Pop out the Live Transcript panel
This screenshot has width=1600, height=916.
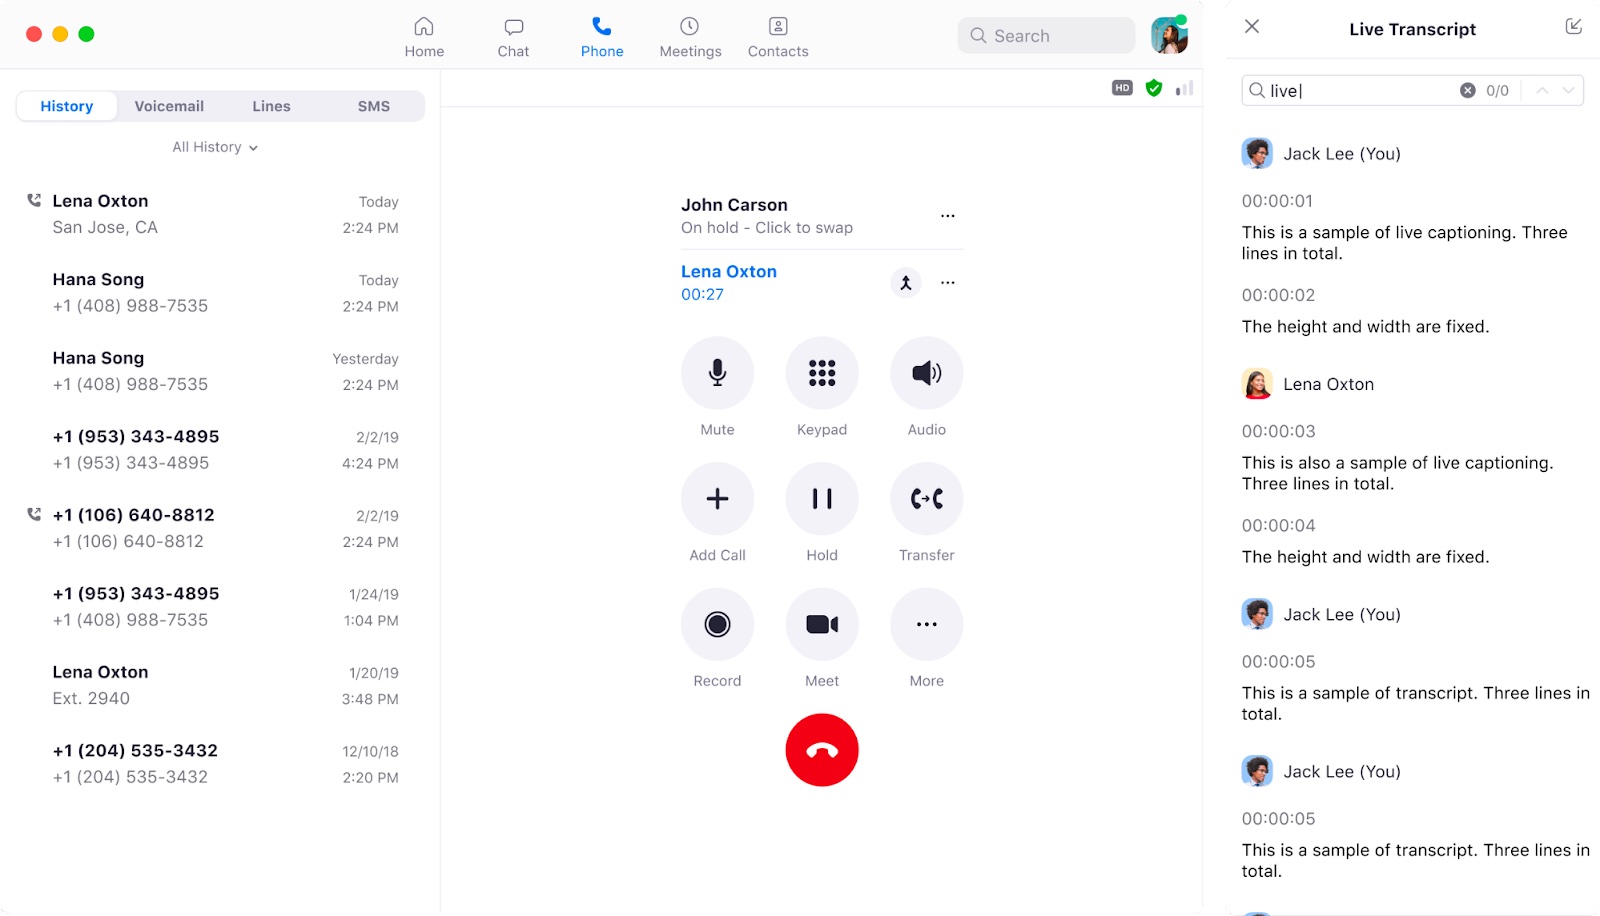click(x=1573, y=27)
